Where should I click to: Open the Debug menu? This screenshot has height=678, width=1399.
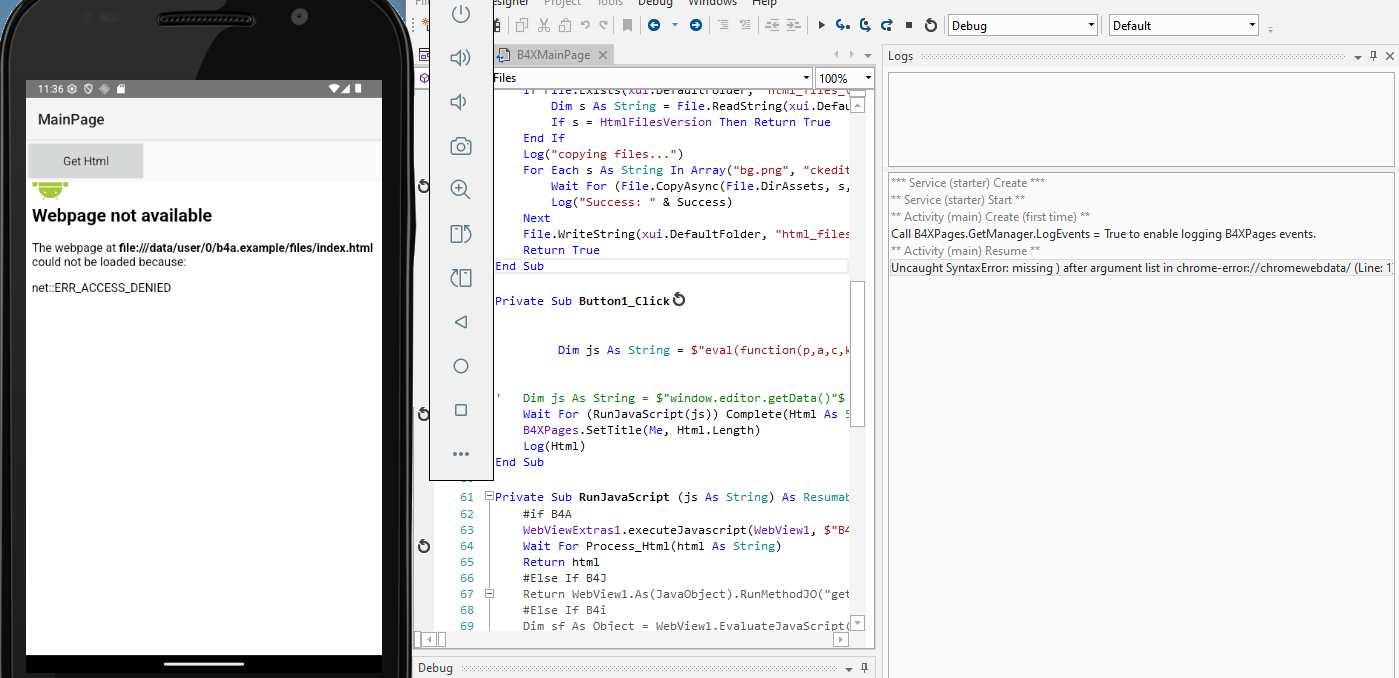[x=655, y=3]
